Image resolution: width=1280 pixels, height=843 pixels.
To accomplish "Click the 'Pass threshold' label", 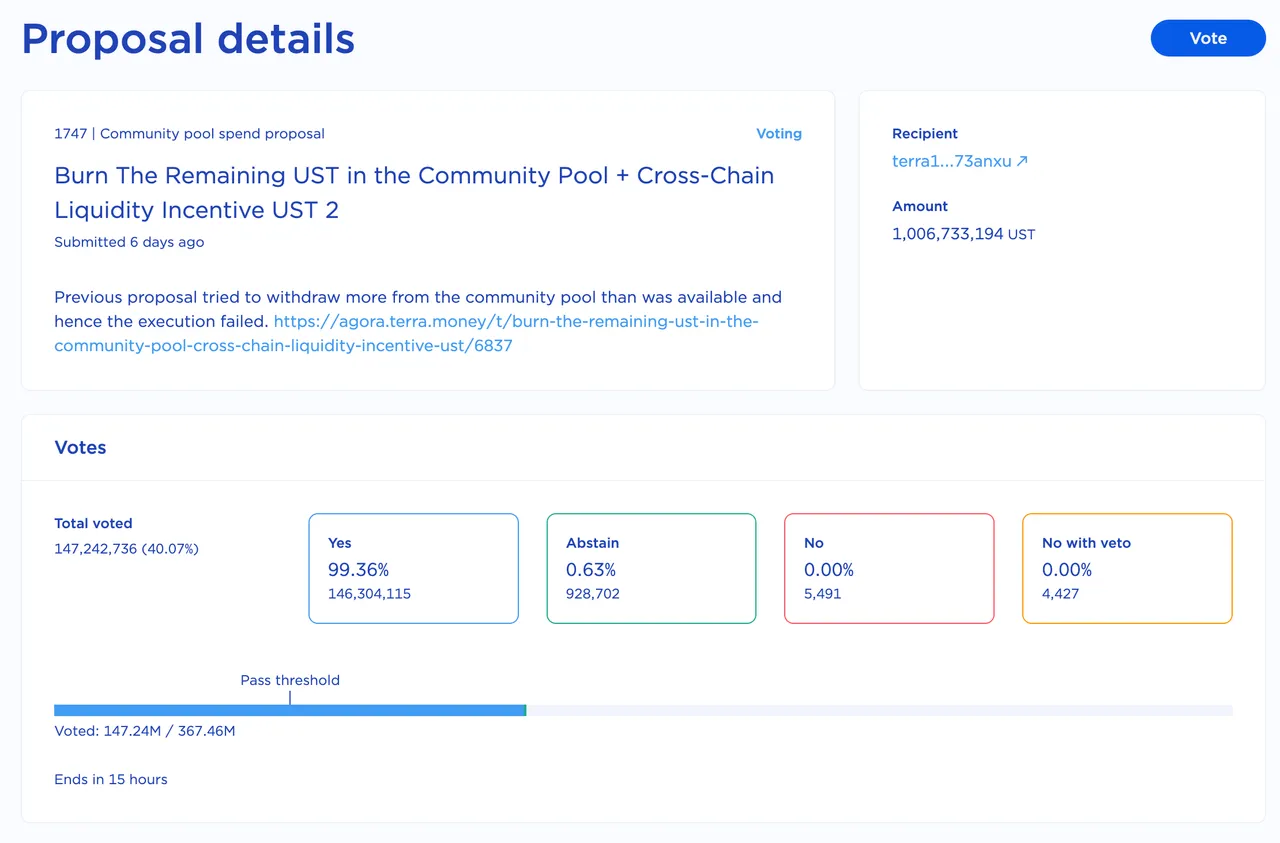I will (290, 680).
